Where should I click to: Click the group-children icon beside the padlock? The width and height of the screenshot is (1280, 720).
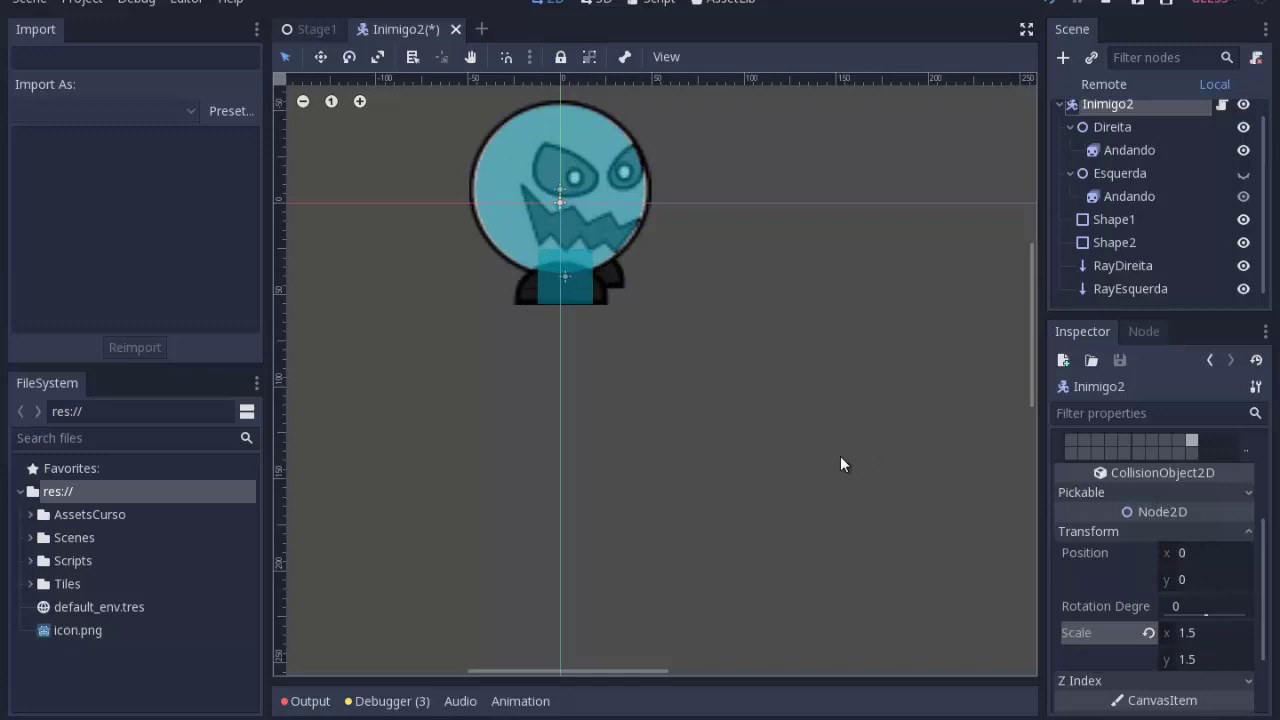589,57
